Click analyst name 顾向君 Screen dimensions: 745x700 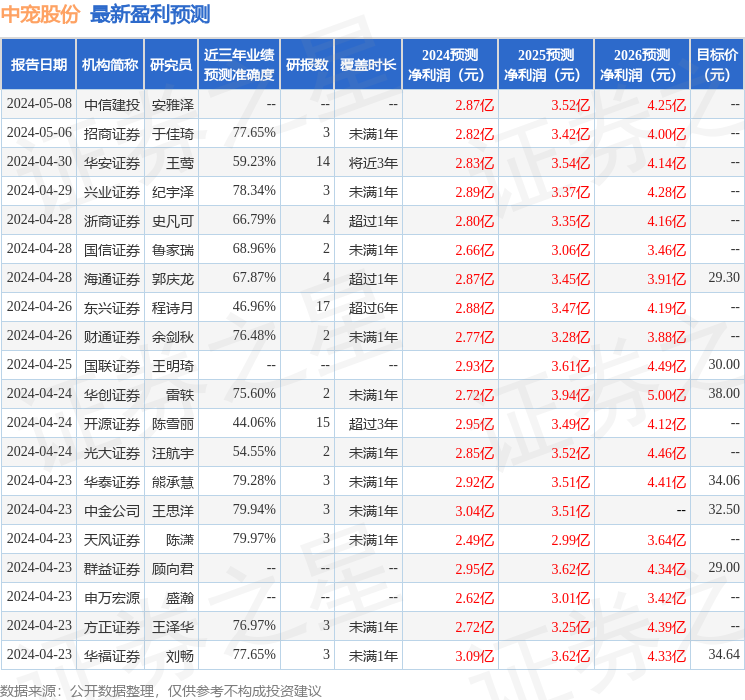point(173,569)
